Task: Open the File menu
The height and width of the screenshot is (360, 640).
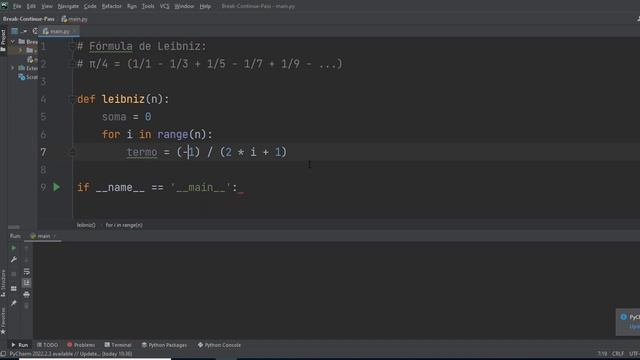Action: click(17, 6)
